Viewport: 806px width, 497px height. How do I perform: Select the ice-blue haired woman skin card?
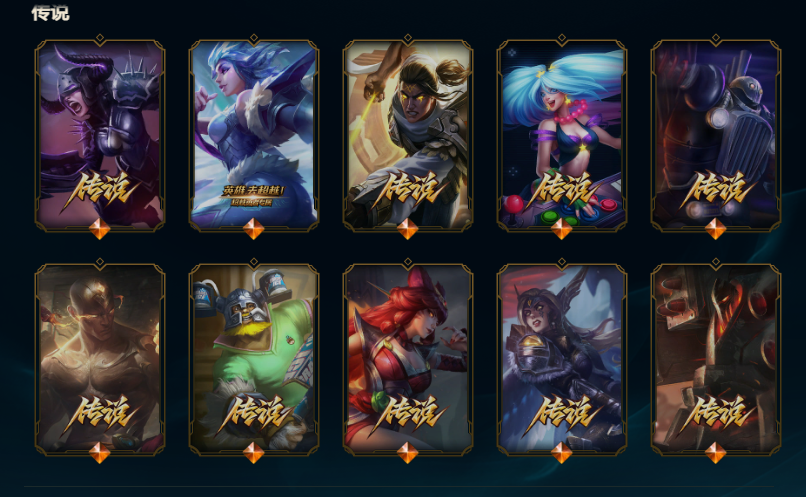[254, 135]
